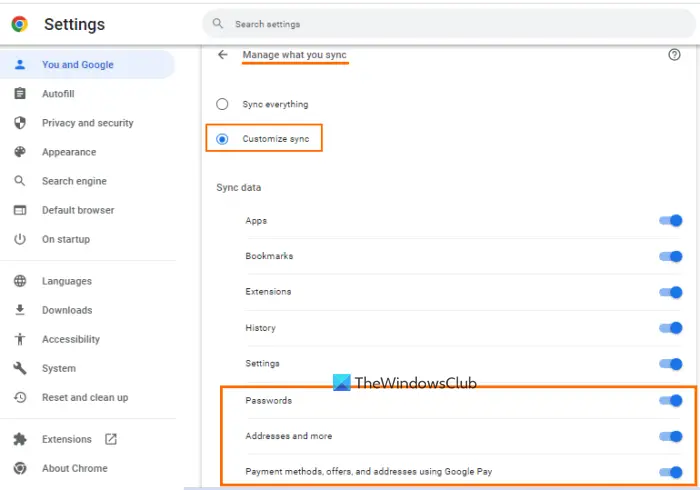Turn off the Passwords sync toggle
700x490 pixels.
point(671,400)
